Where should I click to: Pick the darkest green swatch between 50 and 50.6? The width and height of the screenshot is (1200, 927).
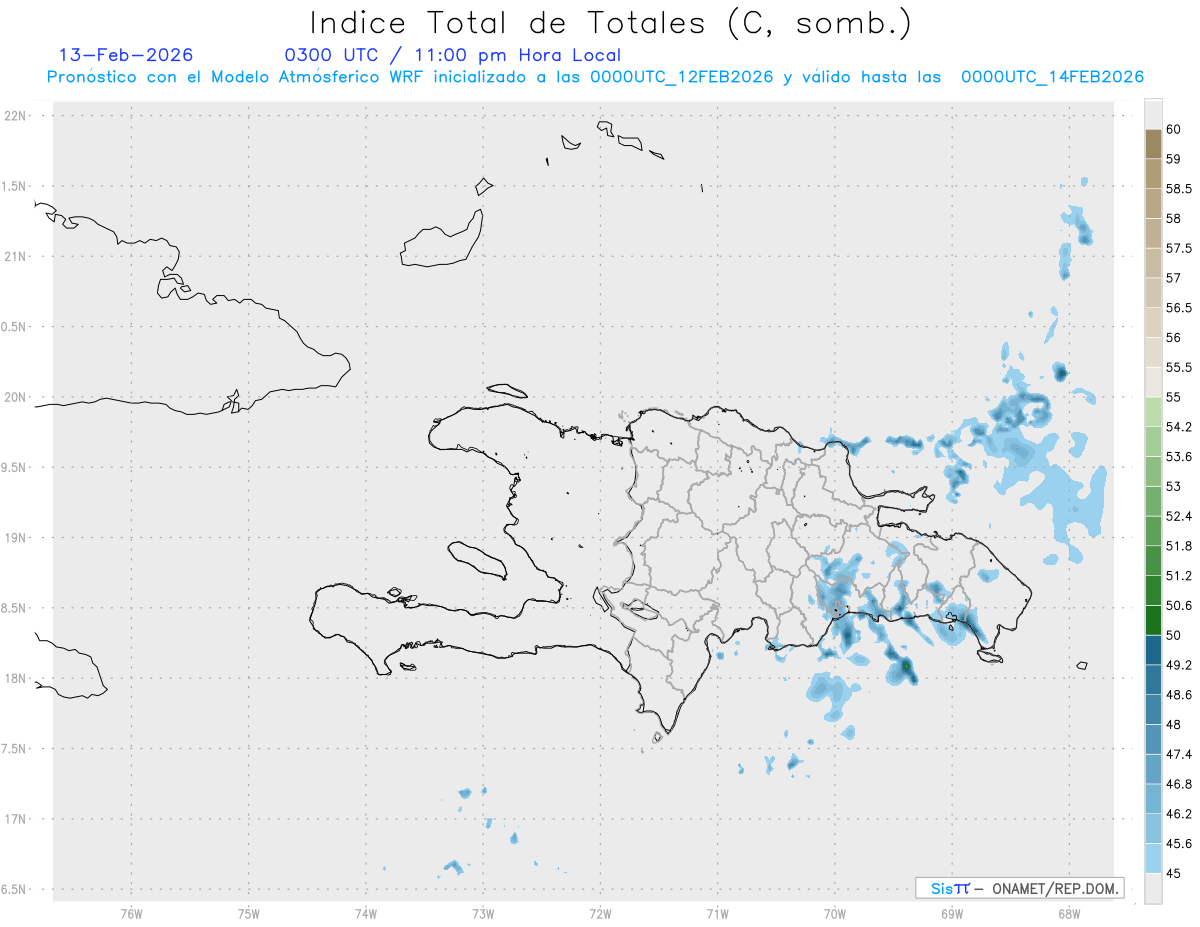point(1153,620)
